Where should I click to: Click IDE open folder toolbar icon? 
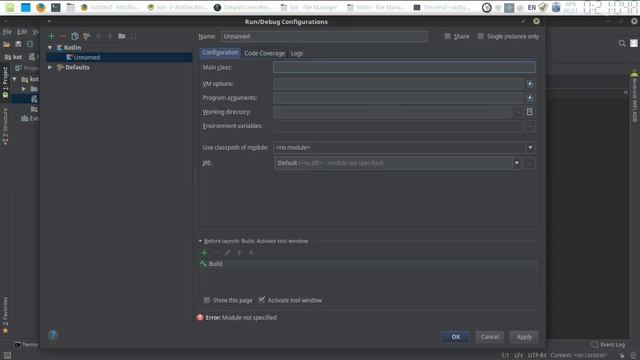coord(7,44)
